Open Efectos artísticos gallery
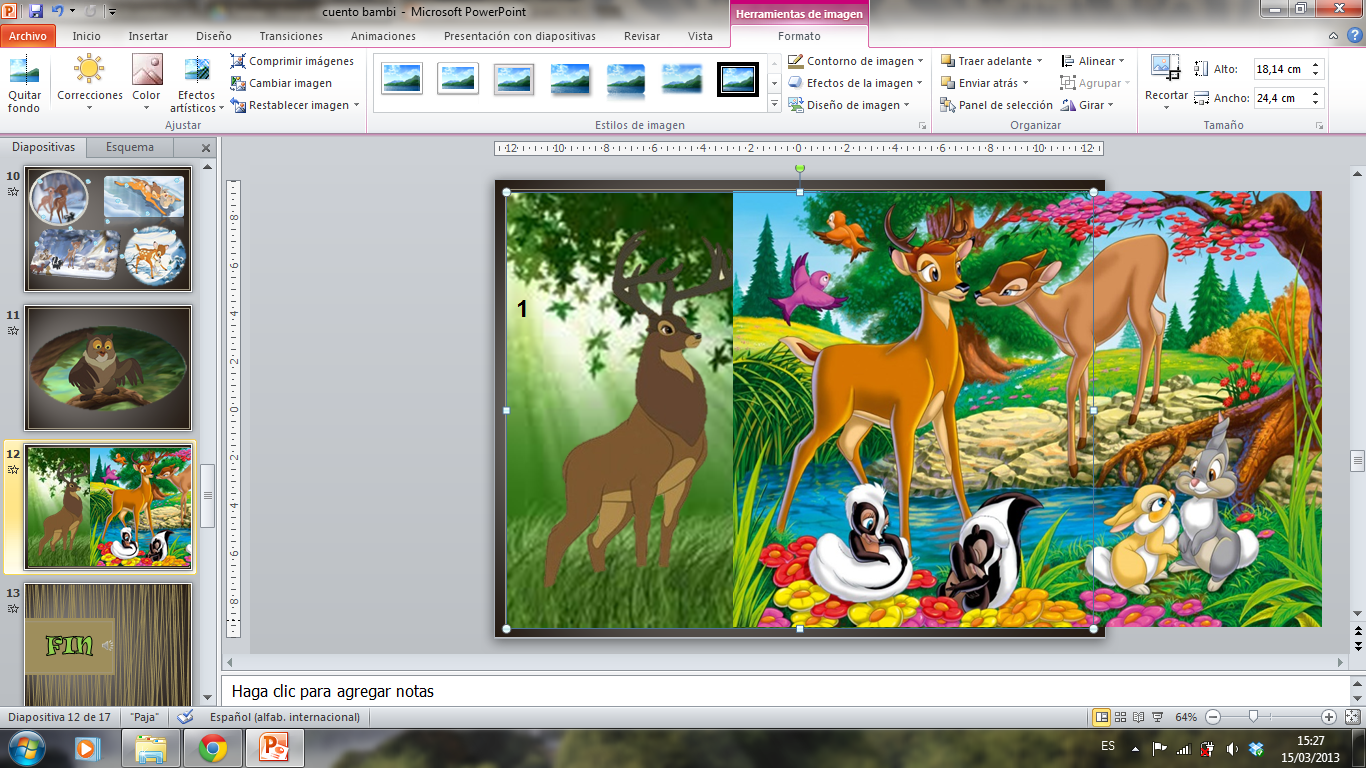1366x768 pixels. point(197,84)
